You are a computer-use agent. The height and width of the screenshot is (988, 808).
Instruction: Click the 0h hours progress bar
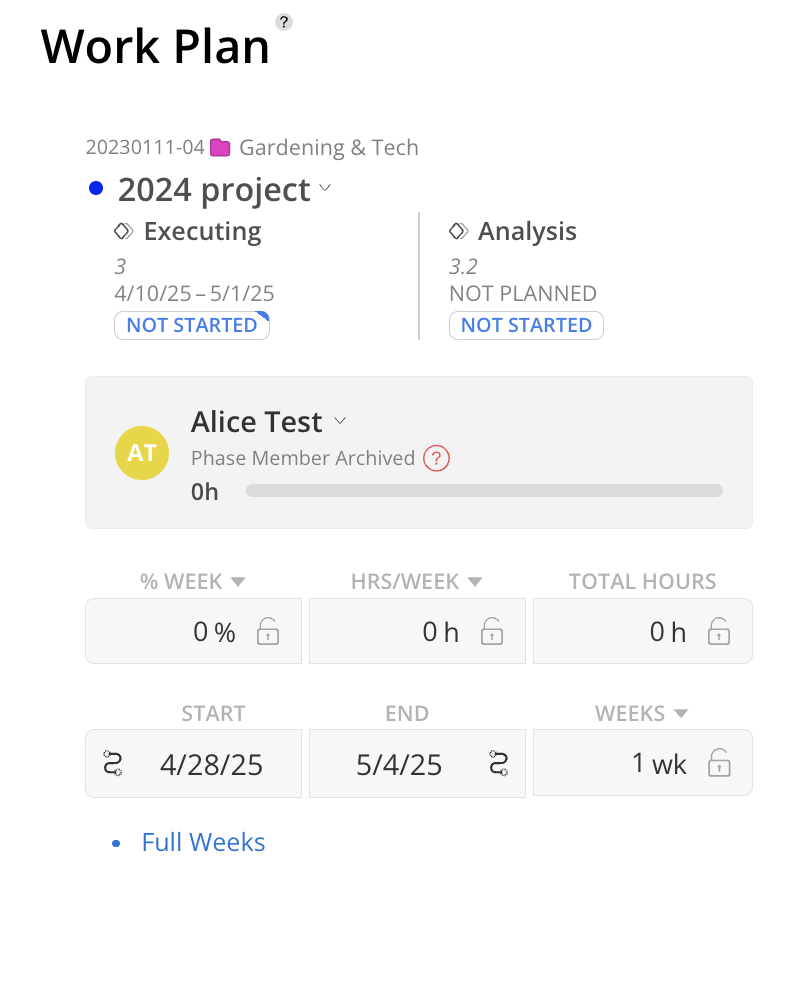pos(484,491)
